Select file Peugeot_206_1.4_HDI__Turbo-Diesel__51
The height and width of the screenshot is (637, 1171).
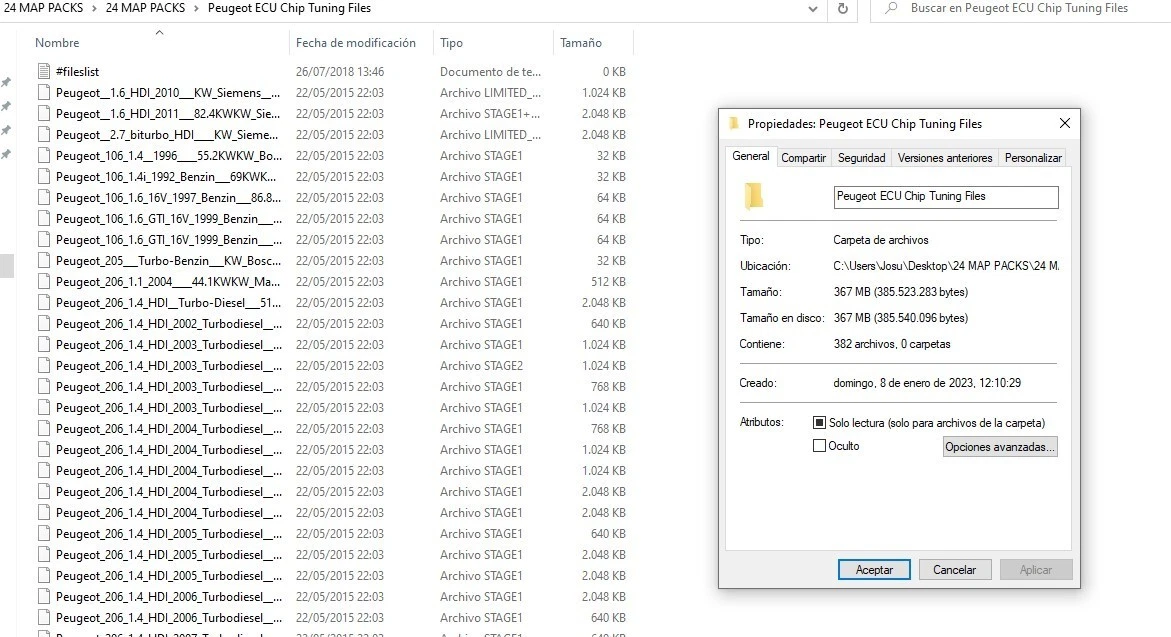tap(168, 302)
